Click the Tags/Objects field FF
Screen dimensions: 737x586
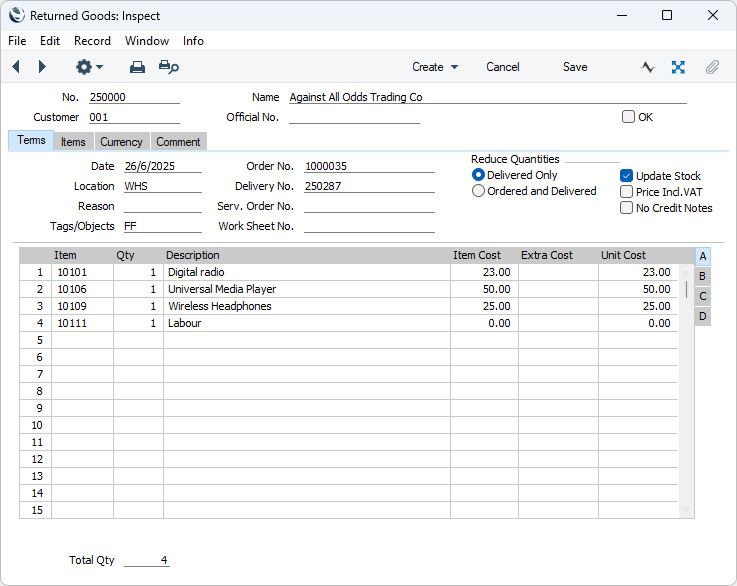coord(163,226)
